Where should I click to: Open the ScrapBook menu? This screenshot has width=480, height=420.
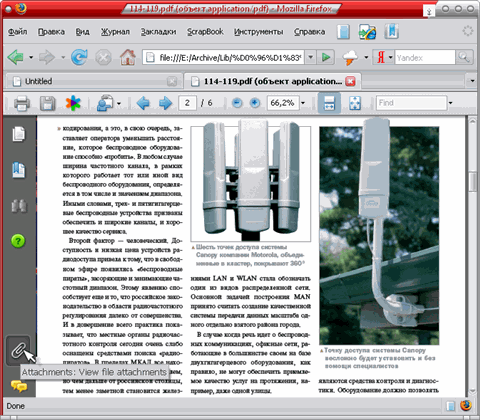(205, 32)
